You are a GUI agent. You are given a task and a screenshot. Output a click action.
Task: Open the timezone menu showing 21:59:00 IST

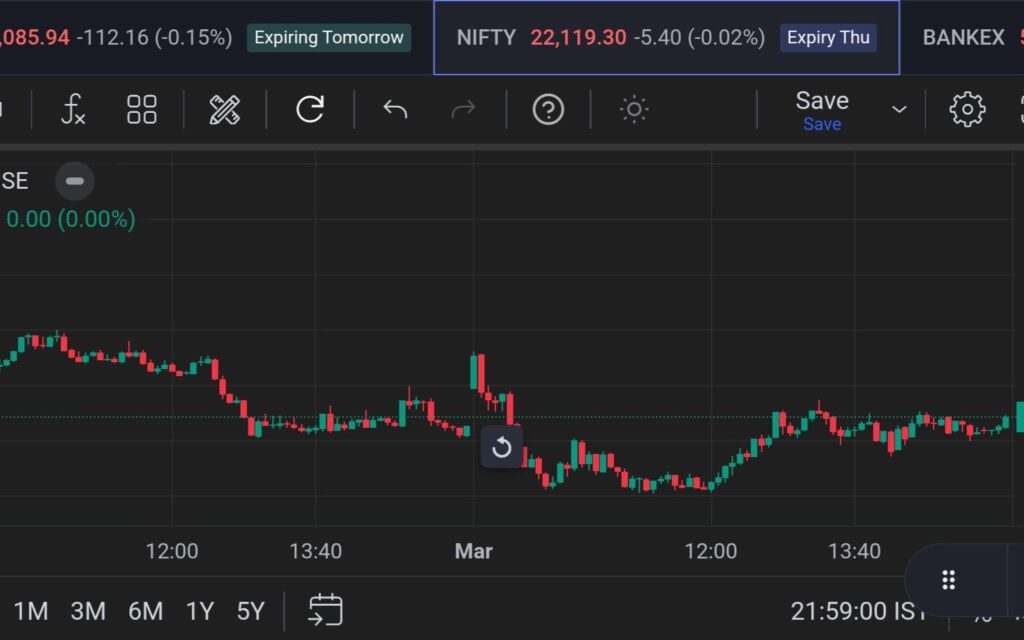[858, 610]
